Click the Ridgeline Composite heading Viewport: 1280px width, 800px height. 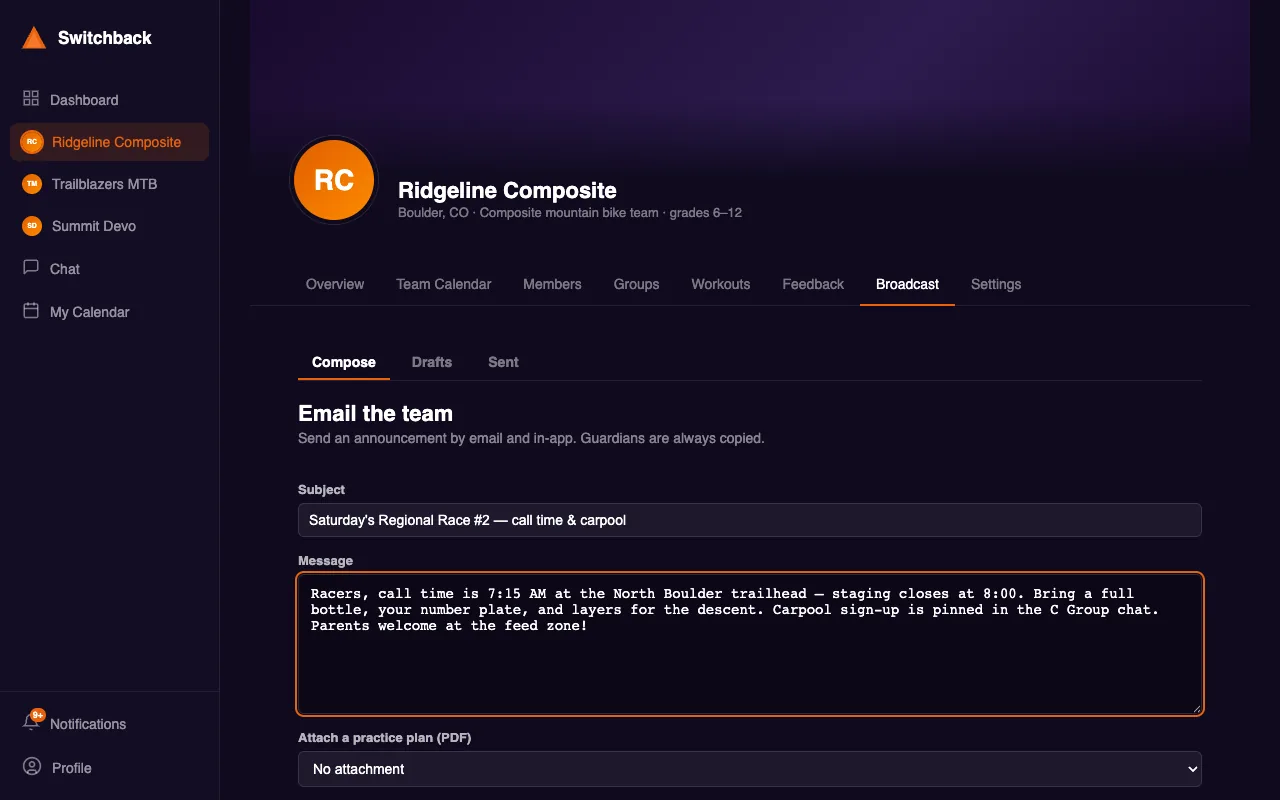[x=507, y=190]
